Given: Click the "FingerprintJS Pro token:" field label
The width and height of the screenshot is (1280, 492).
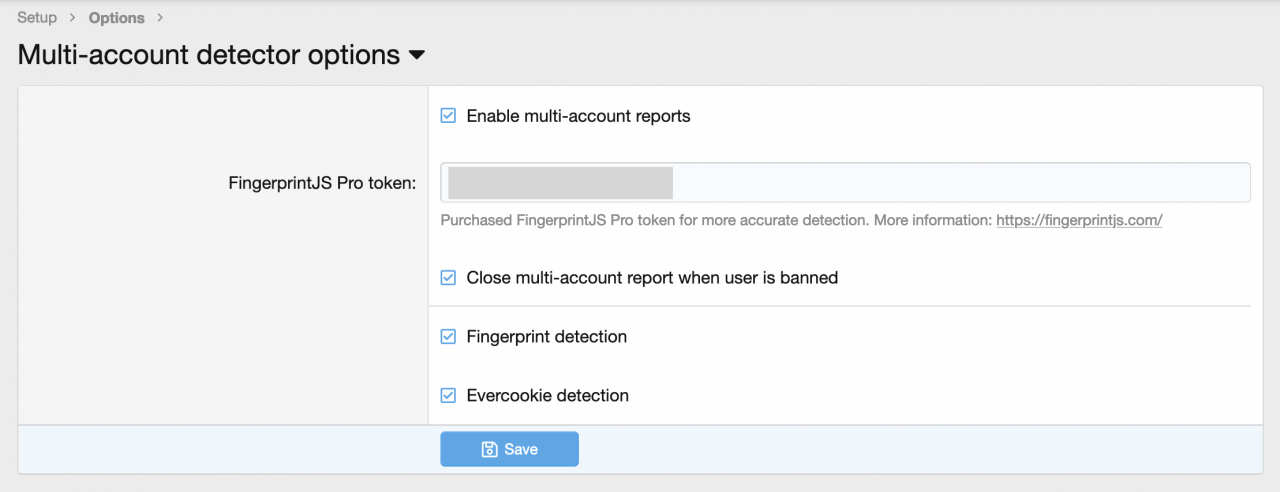Looking at the screenshot, I should click(322, 183).
